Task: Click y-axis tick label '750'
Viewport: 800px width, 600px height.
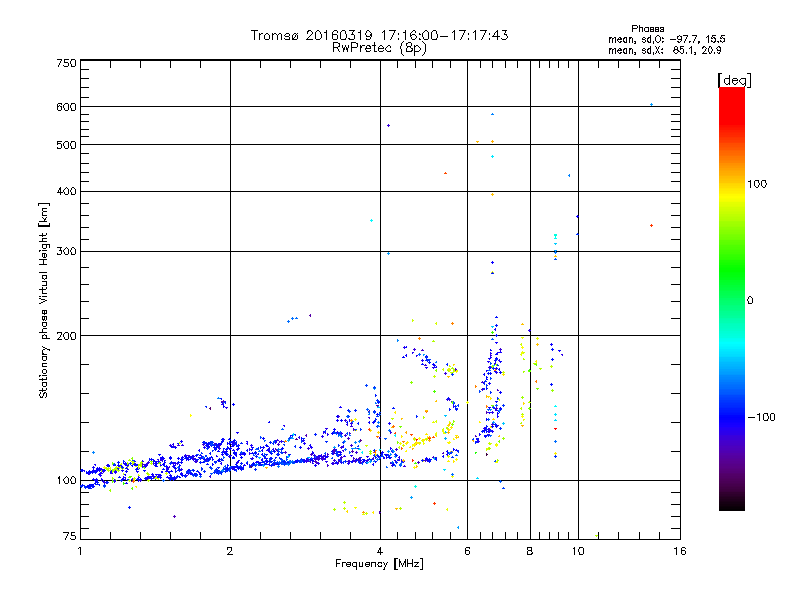Action: click(x=66, y=63)
